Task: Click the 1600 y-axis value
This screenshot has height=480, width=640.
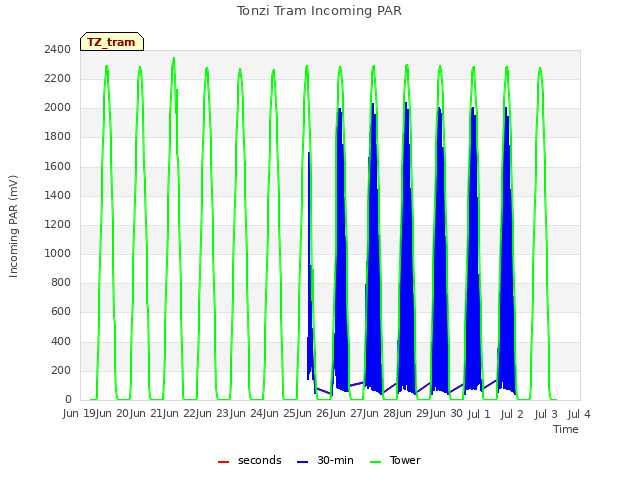Action: [x=58, y=167]
